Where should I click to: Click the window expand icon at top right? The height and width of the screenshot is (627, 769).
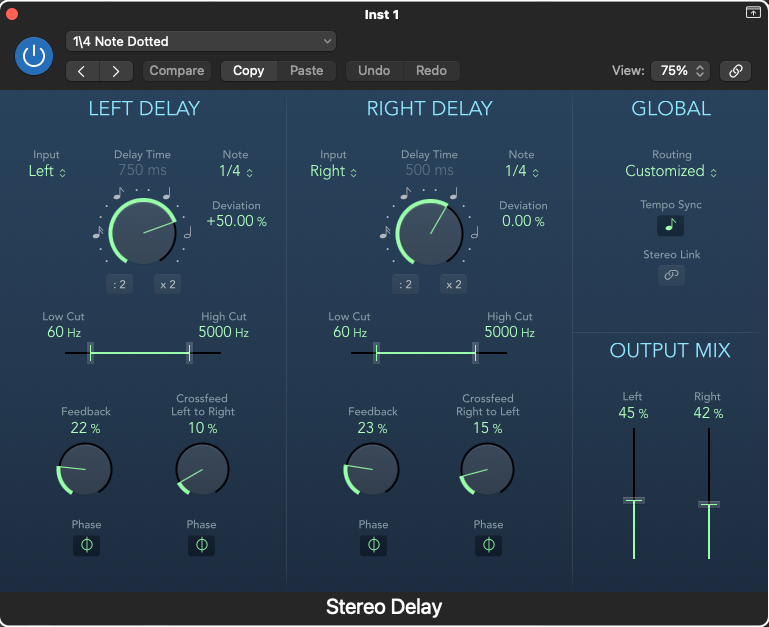point(753,12)
